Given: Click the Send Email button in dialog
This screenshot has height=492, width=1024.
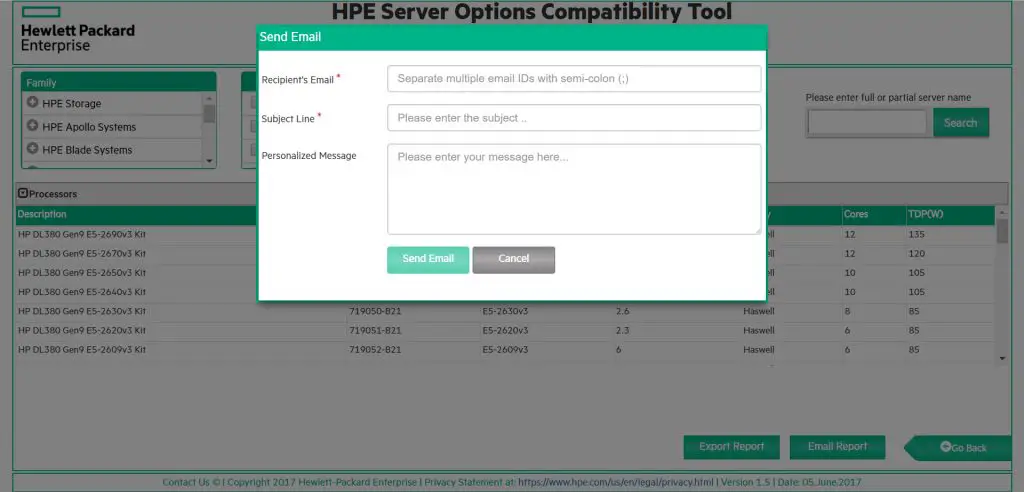Looking at the screenshot, I should [x=428, y=259].
